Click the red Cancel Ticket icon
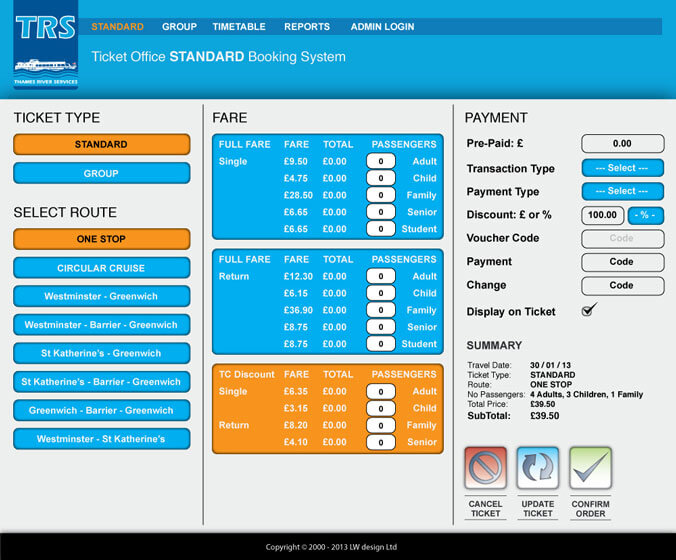The height and width of the screenshot is (560, 676). 486,468
